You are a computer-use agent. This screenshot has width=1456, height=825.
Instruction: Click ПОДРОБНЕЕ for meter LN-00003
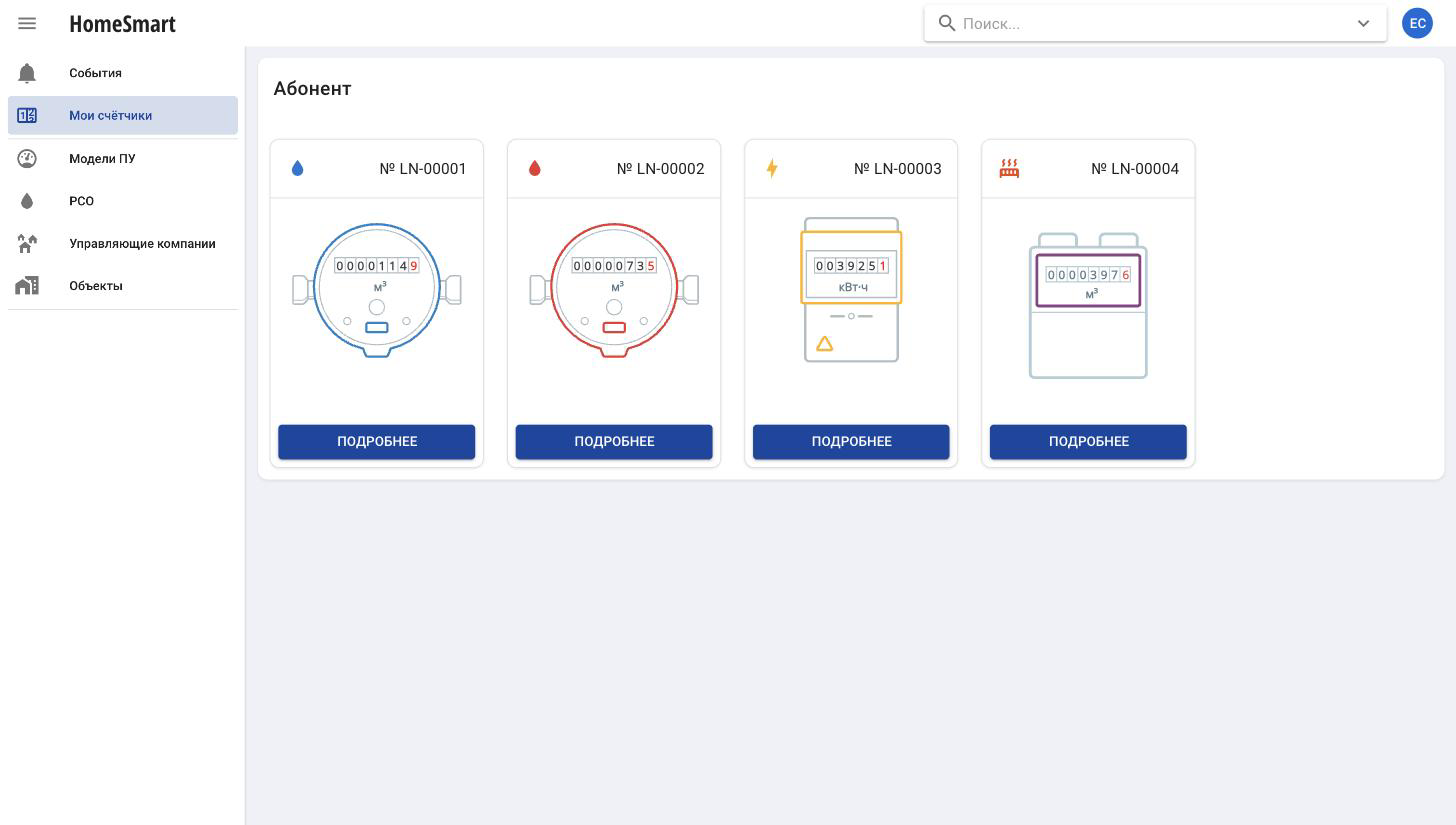[x=851, y=442]
